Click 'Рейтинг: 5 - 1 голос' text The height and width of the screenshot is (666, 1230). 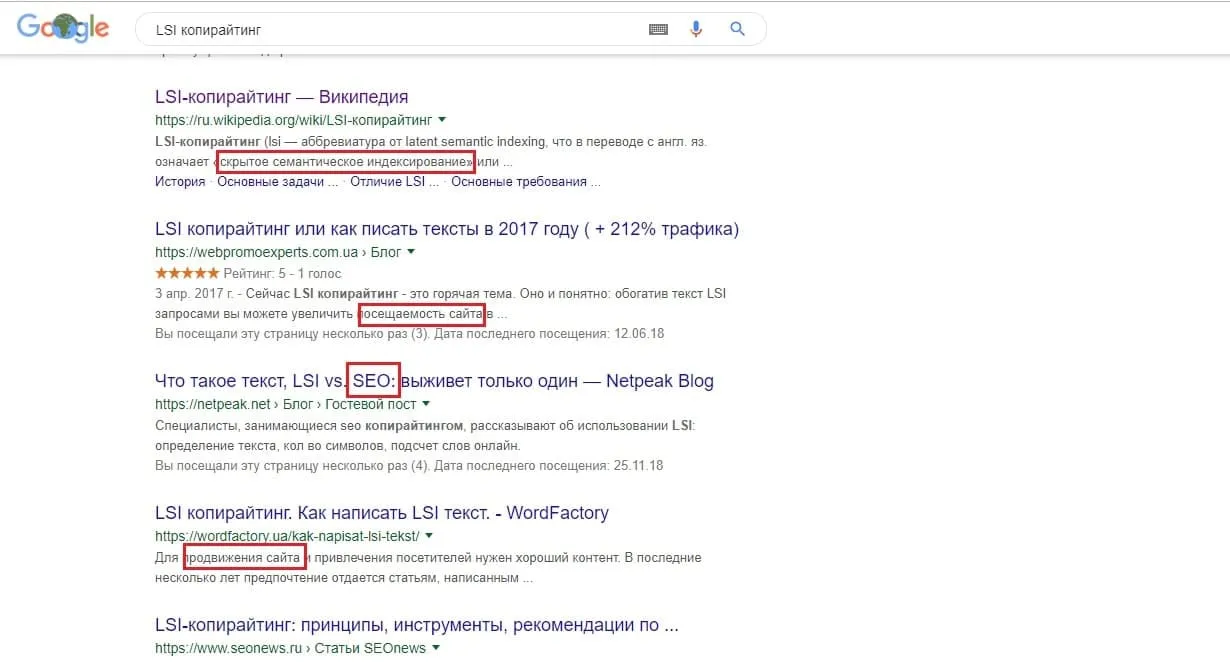(282, 273)
